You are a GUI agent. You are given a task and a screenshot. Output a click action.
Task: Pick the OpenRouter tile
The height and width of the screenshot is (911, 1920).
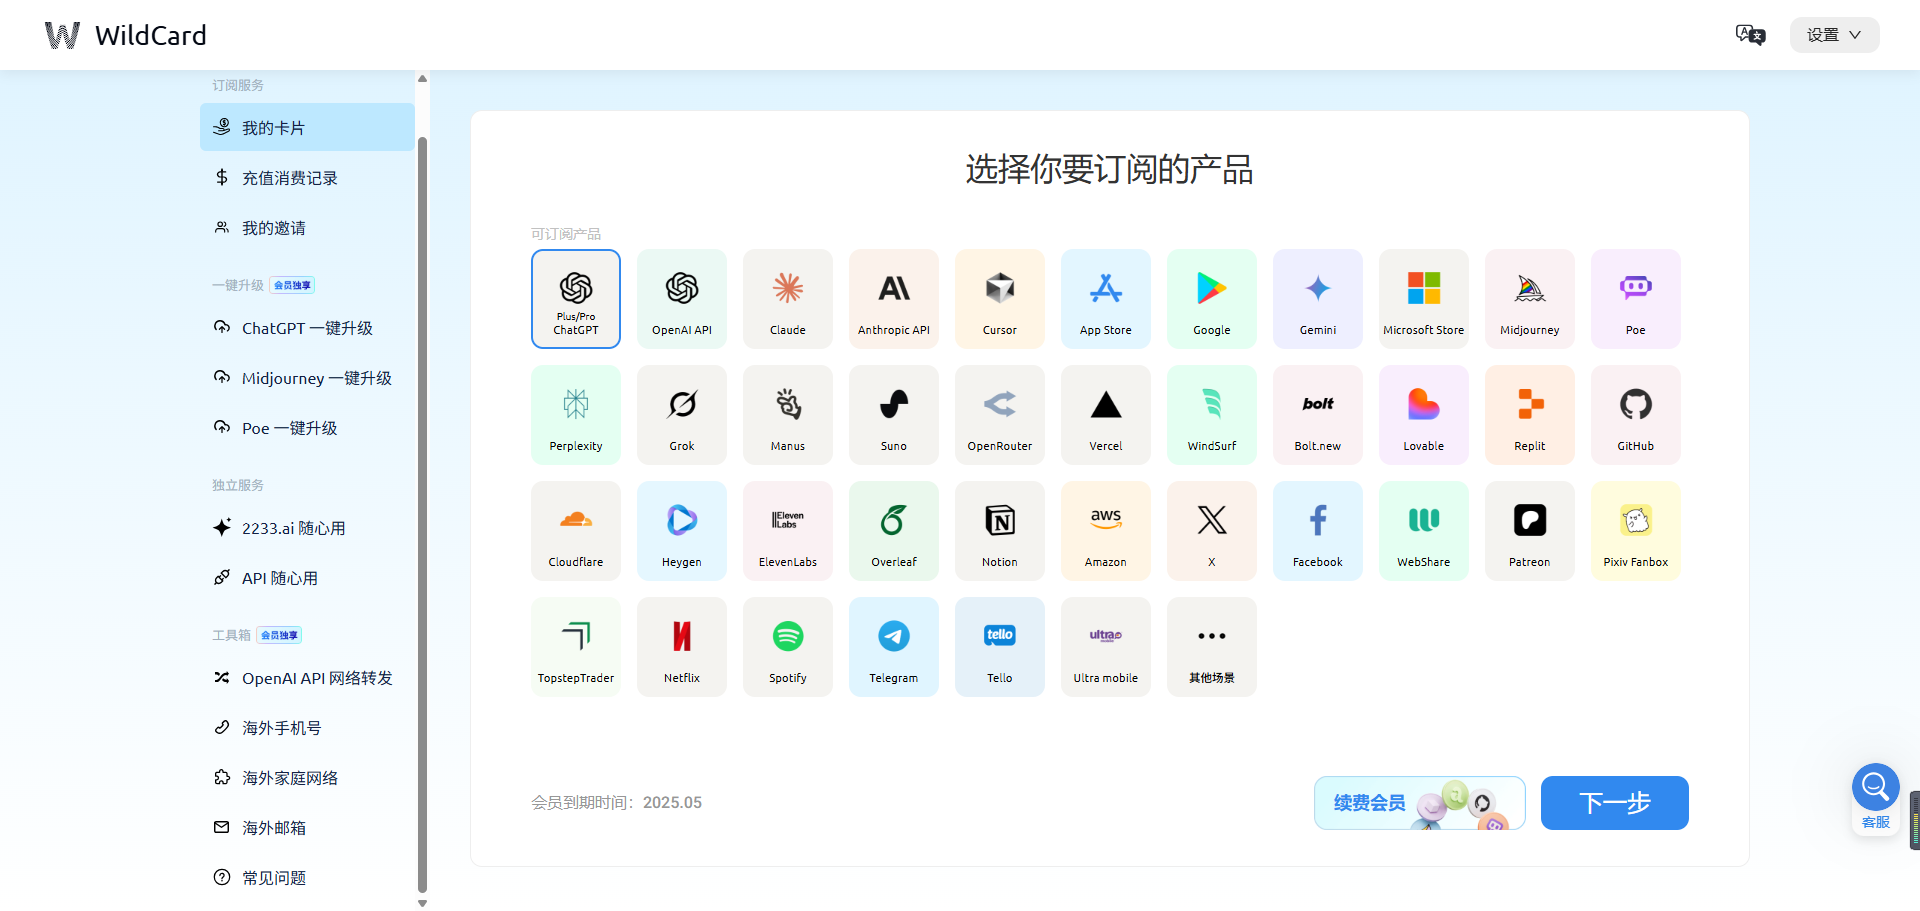coord(1000,415)
